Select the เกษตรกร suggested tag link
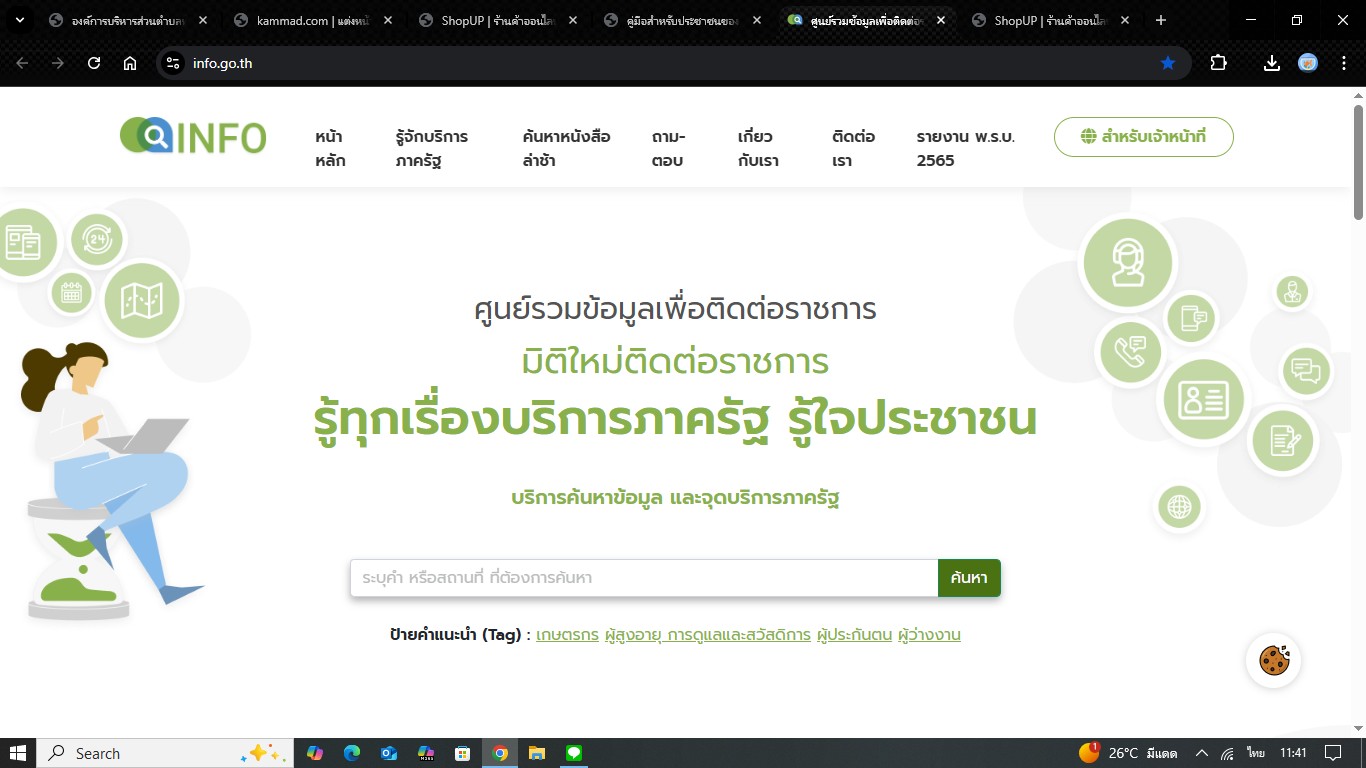 click(567, 635)
